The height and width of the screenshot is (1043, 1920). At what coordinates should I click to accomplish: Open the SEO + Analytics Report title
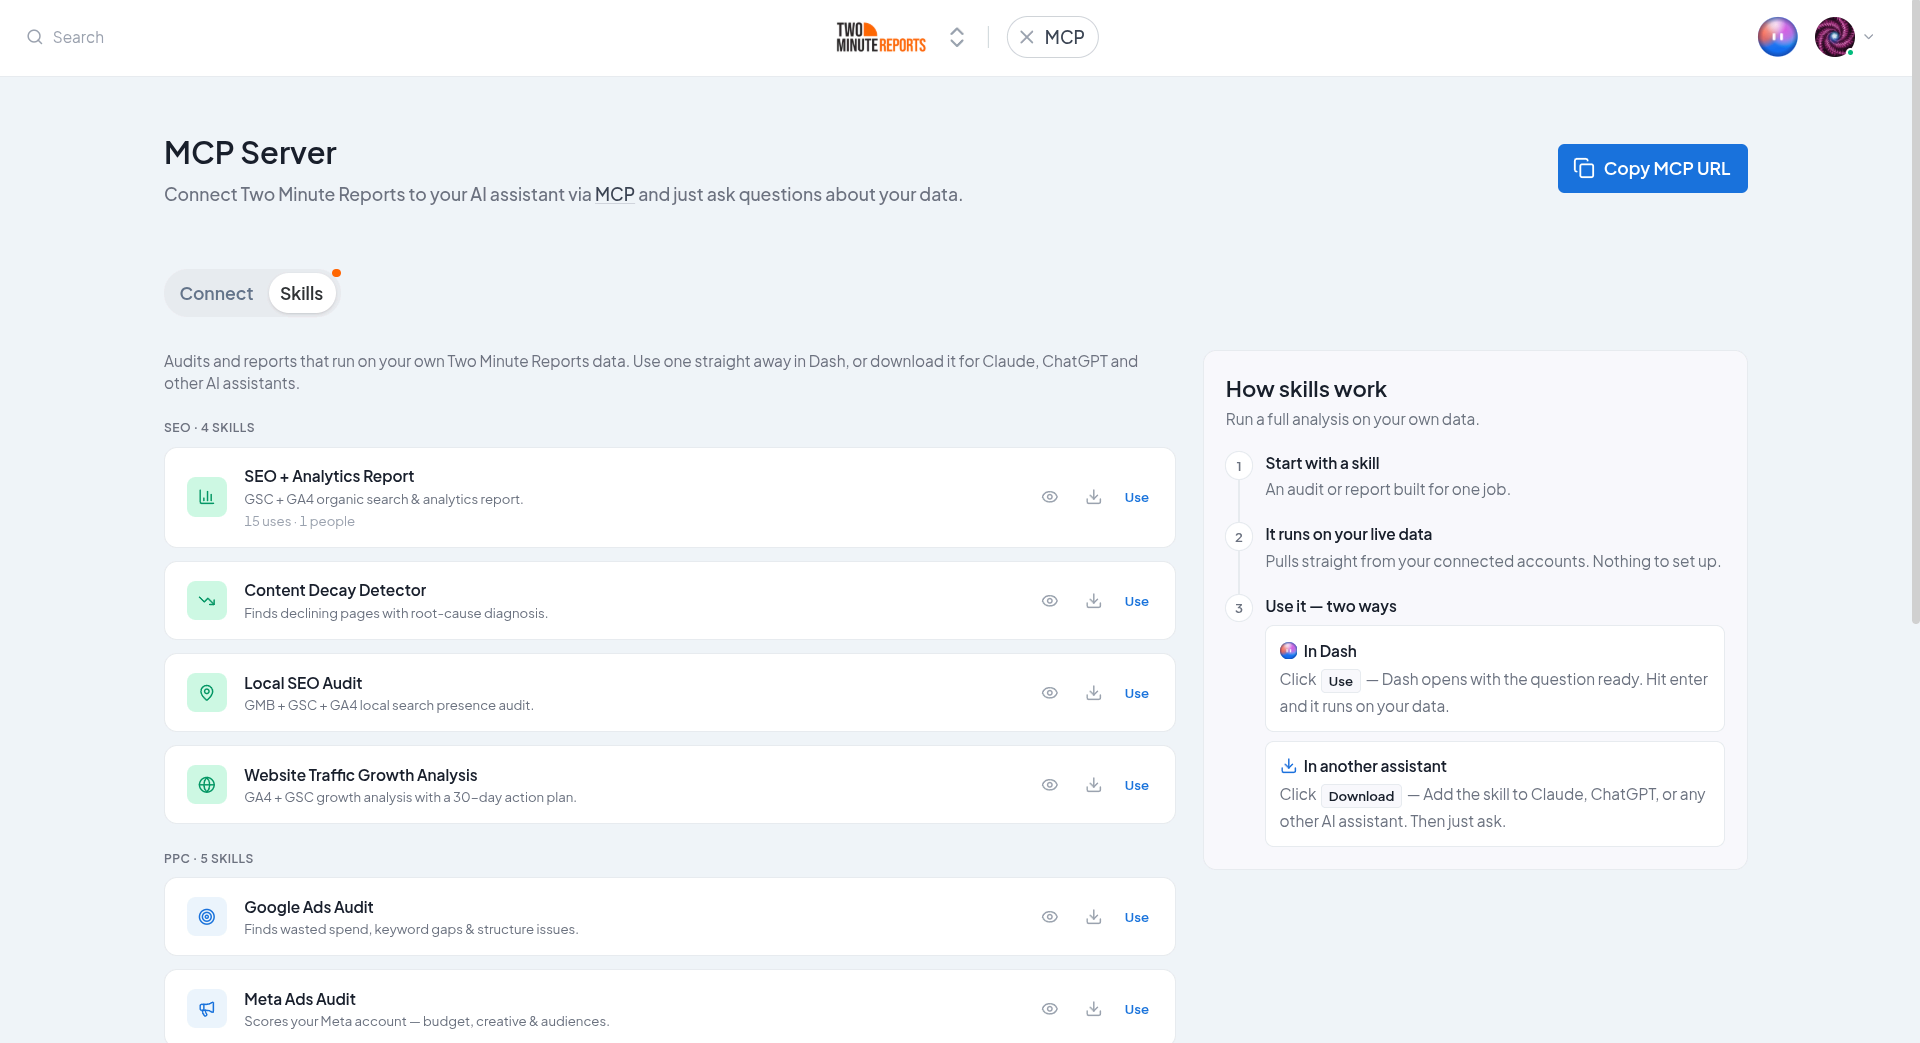pyautogui.click(x=329, y=476)
